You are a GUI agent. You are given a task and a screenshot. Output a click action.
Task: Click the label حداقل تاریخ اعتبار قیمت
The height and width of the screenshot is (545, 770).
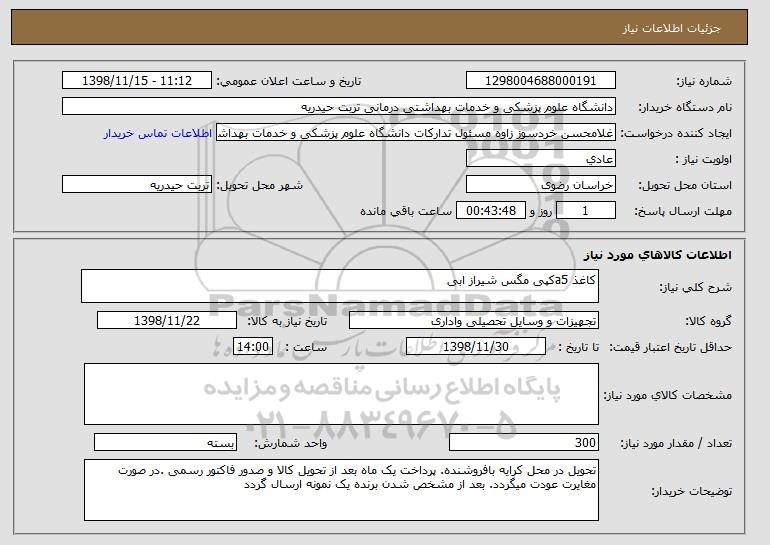click(671, 348)
